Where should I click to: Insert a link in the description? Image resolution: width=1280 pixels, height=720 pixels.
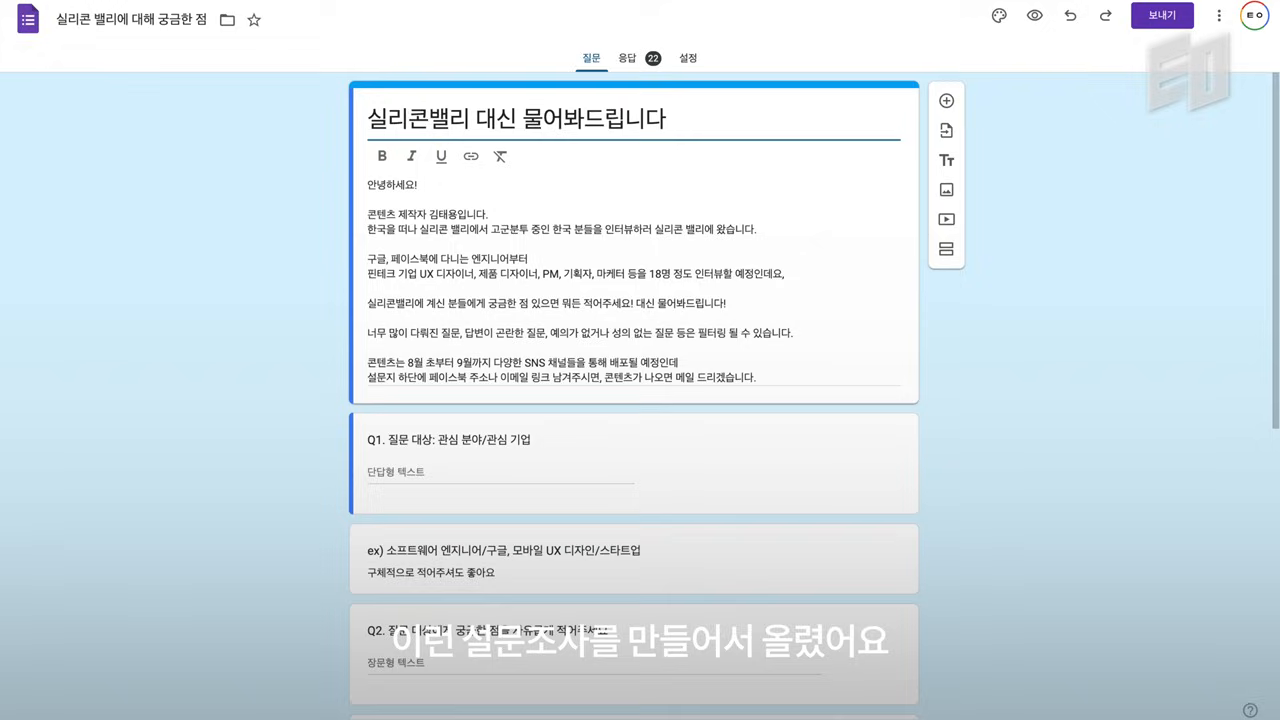click(471, 156)
